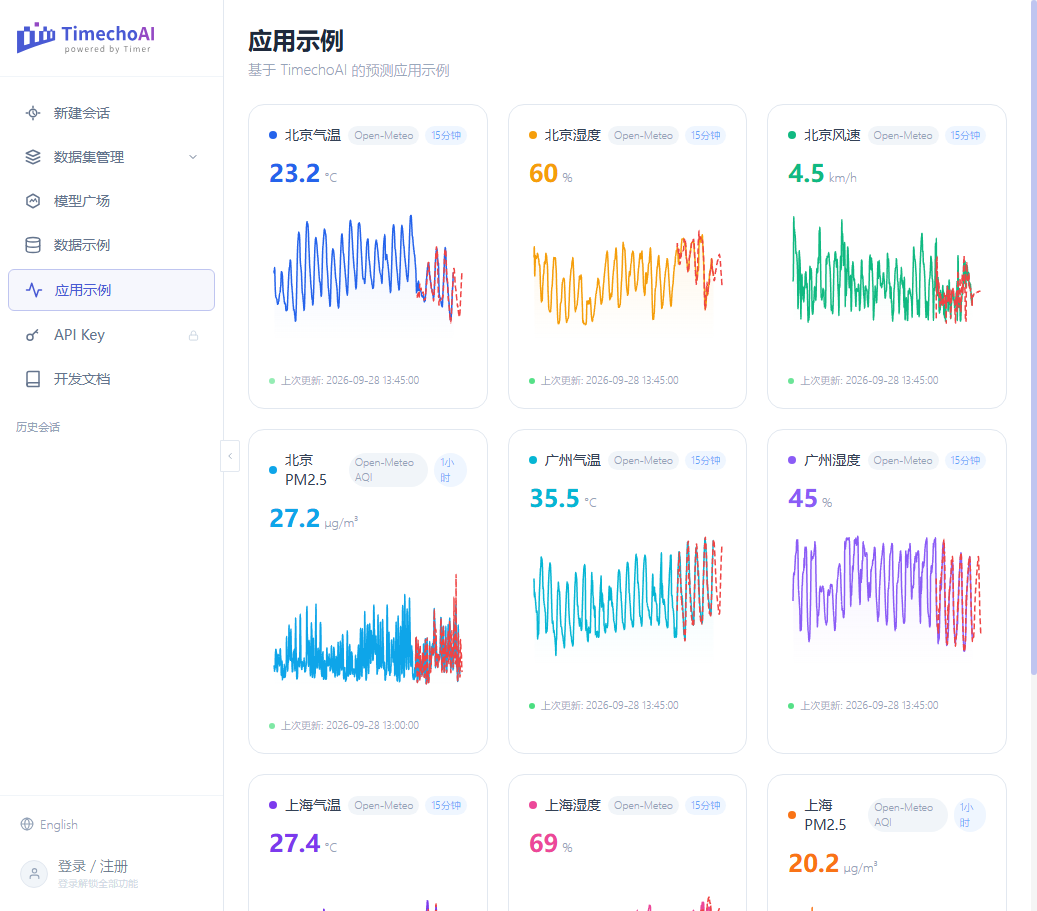Click the 45 % humidity value
This screenshot has height=911, width=1037.
[x=810, y=498]
